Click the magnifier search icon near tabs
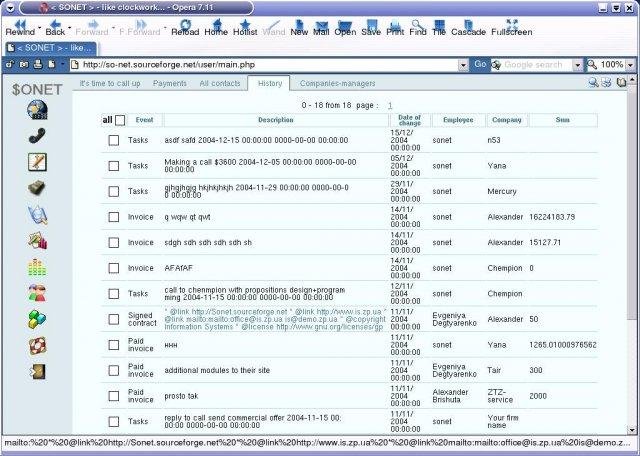Viewport: 640px width, 456px height. click(593, 83)
